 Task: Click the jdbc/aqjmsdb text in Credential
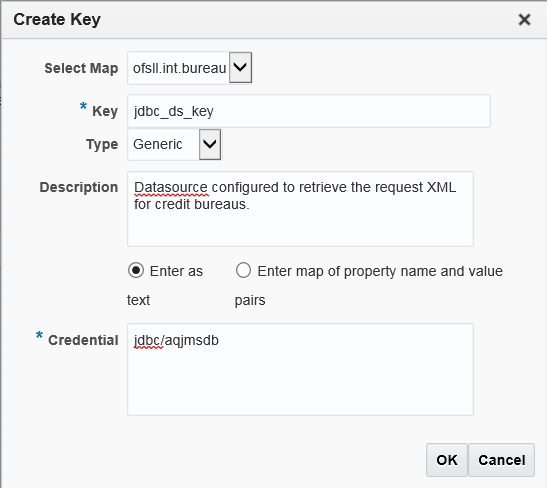pos(176,341)
